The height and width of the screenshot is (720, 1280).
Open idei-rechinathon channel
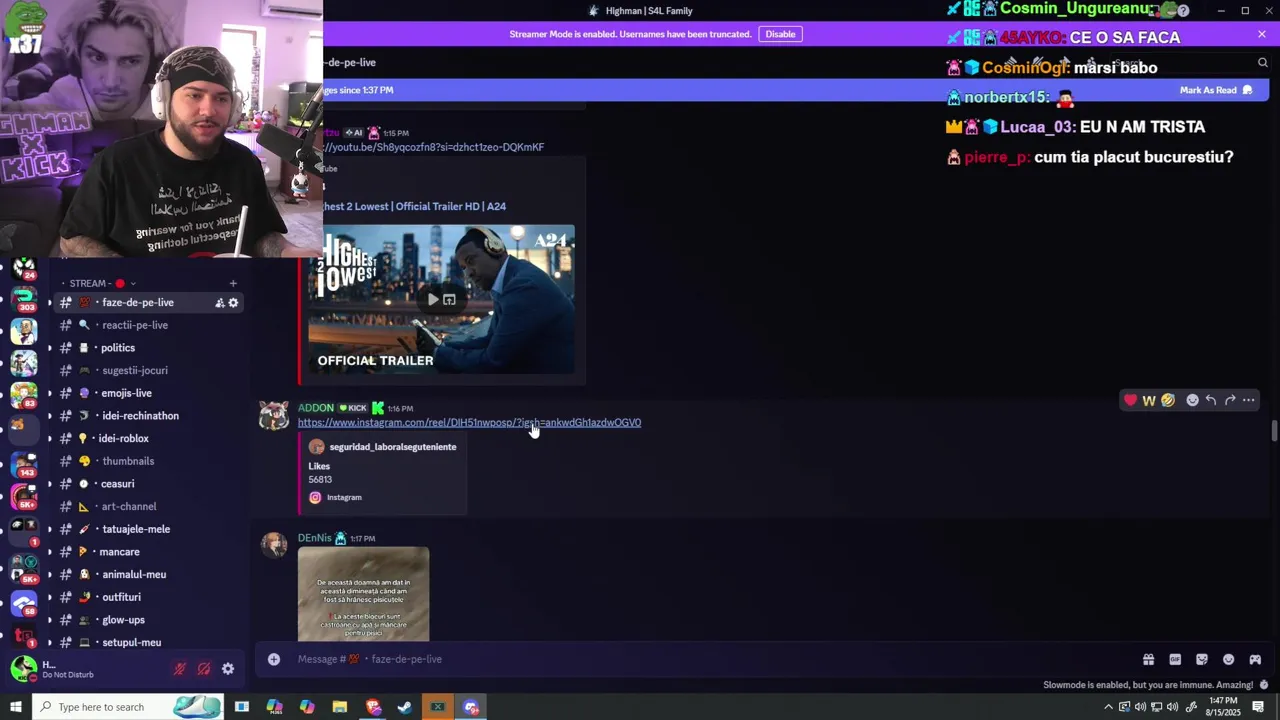coord(148,416)
